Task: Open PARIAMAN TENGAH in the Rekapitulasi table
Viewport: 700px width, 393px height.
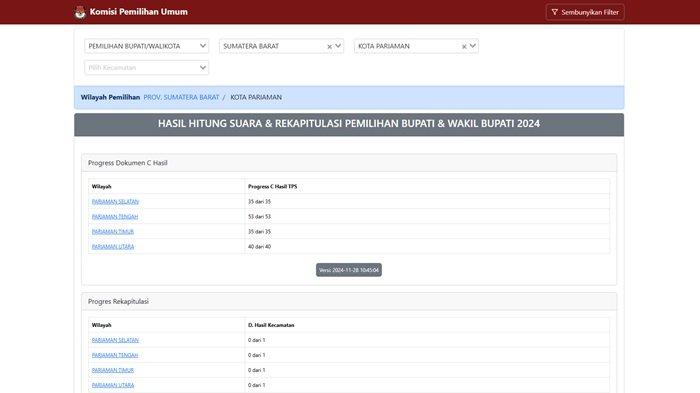Action: (115, 355)
